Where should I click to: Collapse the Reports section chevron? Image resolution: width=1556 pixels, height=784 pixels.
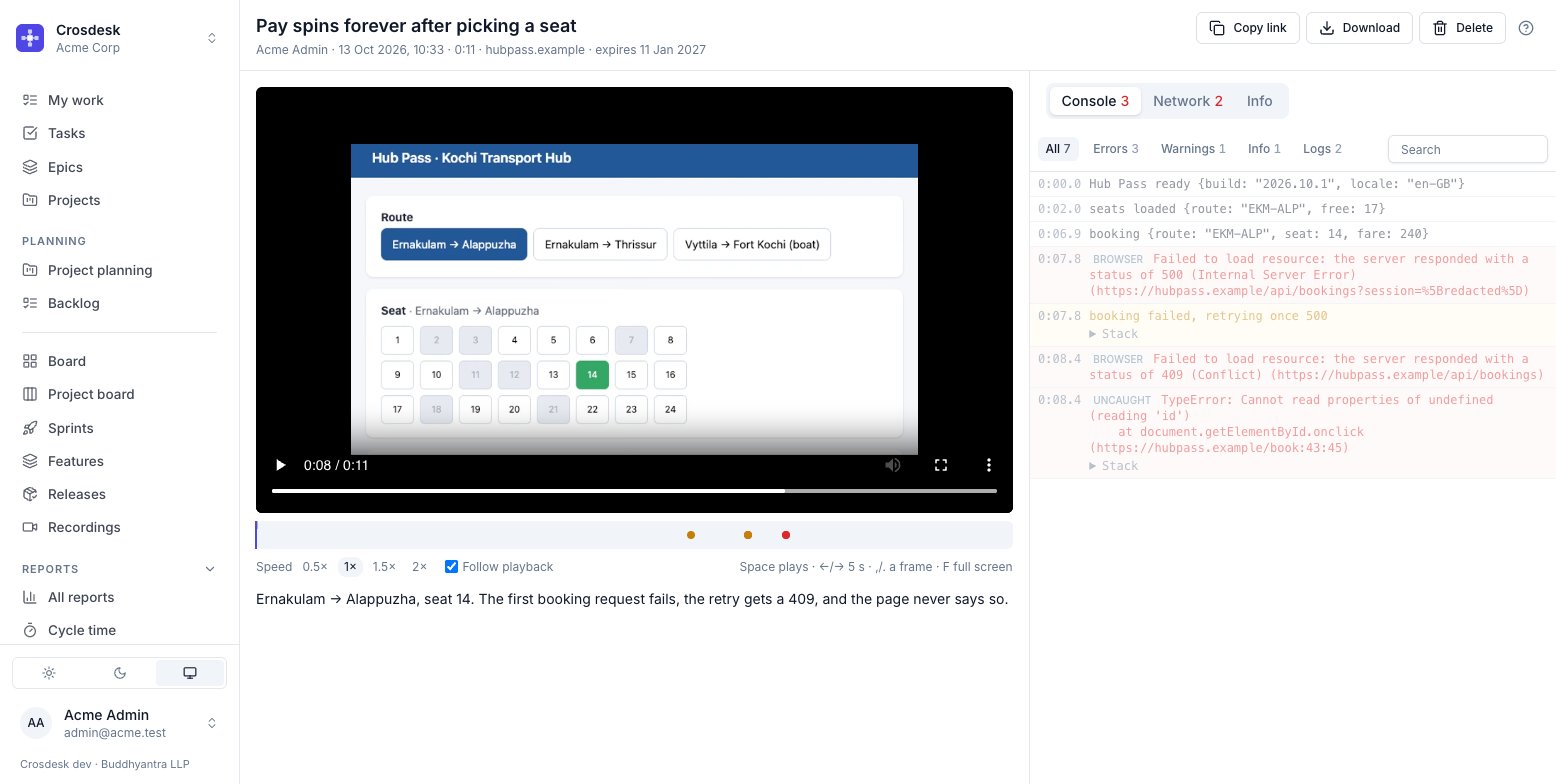(x=210, y=569)
